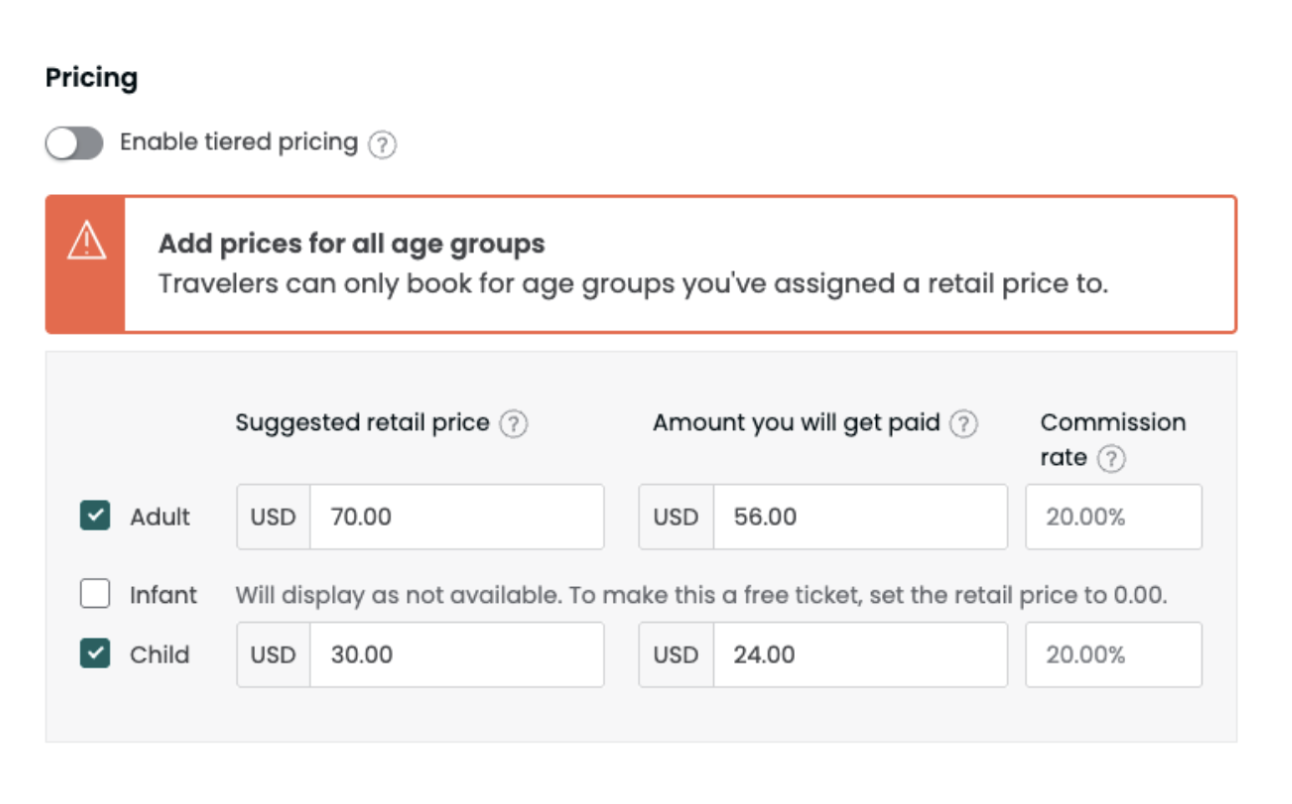Focus the Adult amount paid field showing 56.00

(x=858, y=517)
